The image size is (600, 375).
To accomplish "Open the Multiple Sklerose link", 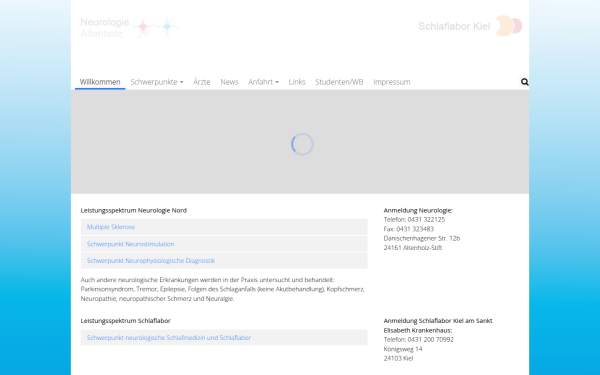I will tap(111, 227).
